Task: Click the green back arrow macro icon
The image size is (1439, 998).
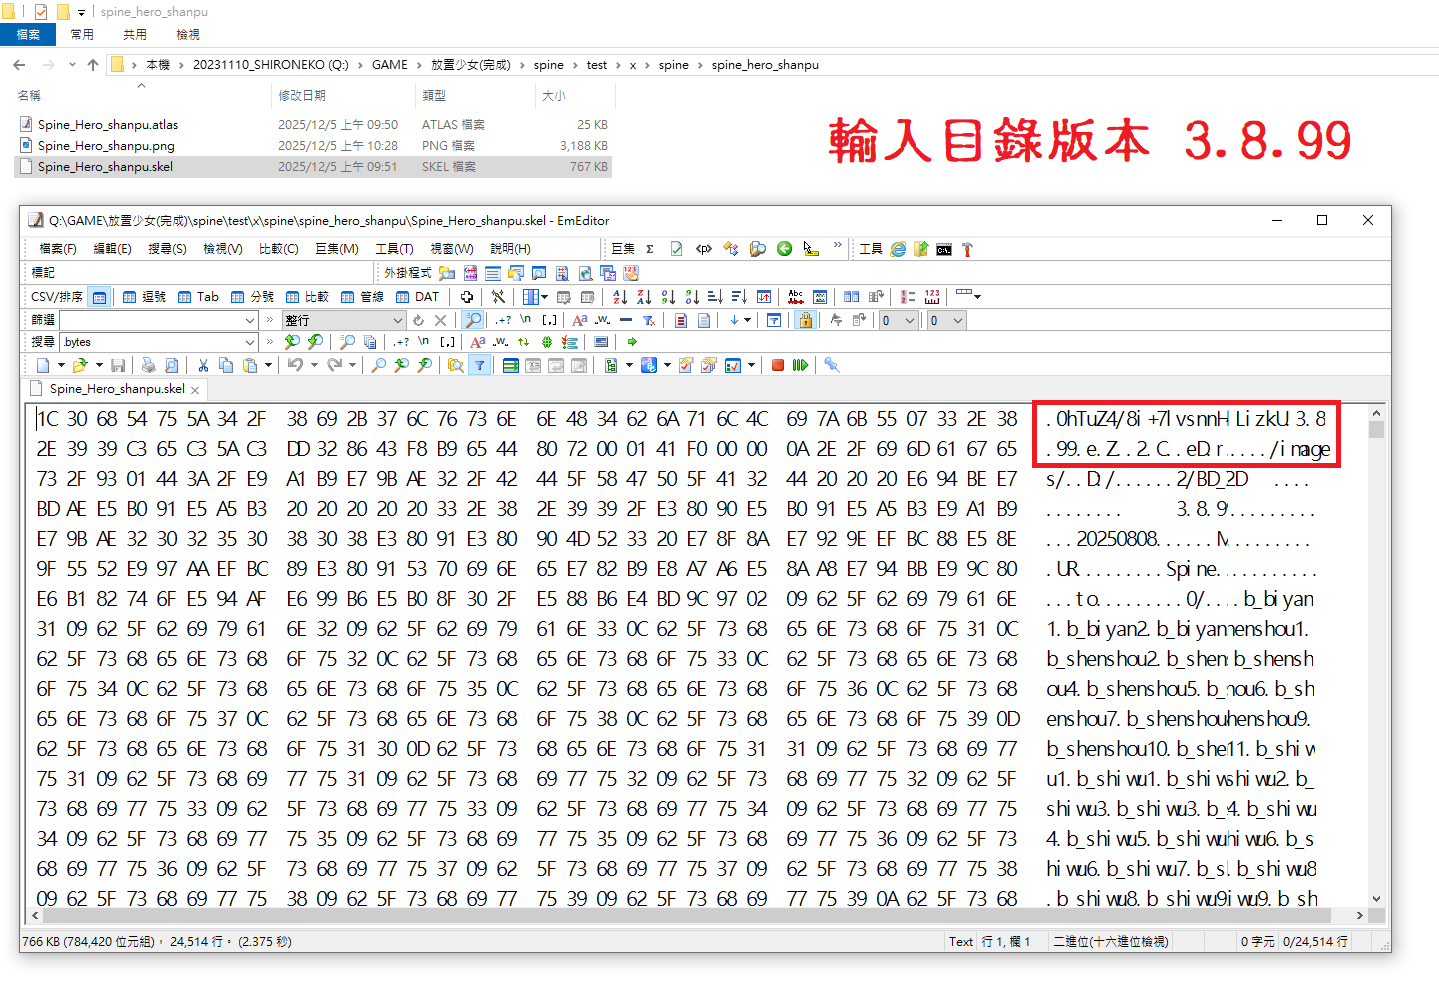Action: coord(784,249)
